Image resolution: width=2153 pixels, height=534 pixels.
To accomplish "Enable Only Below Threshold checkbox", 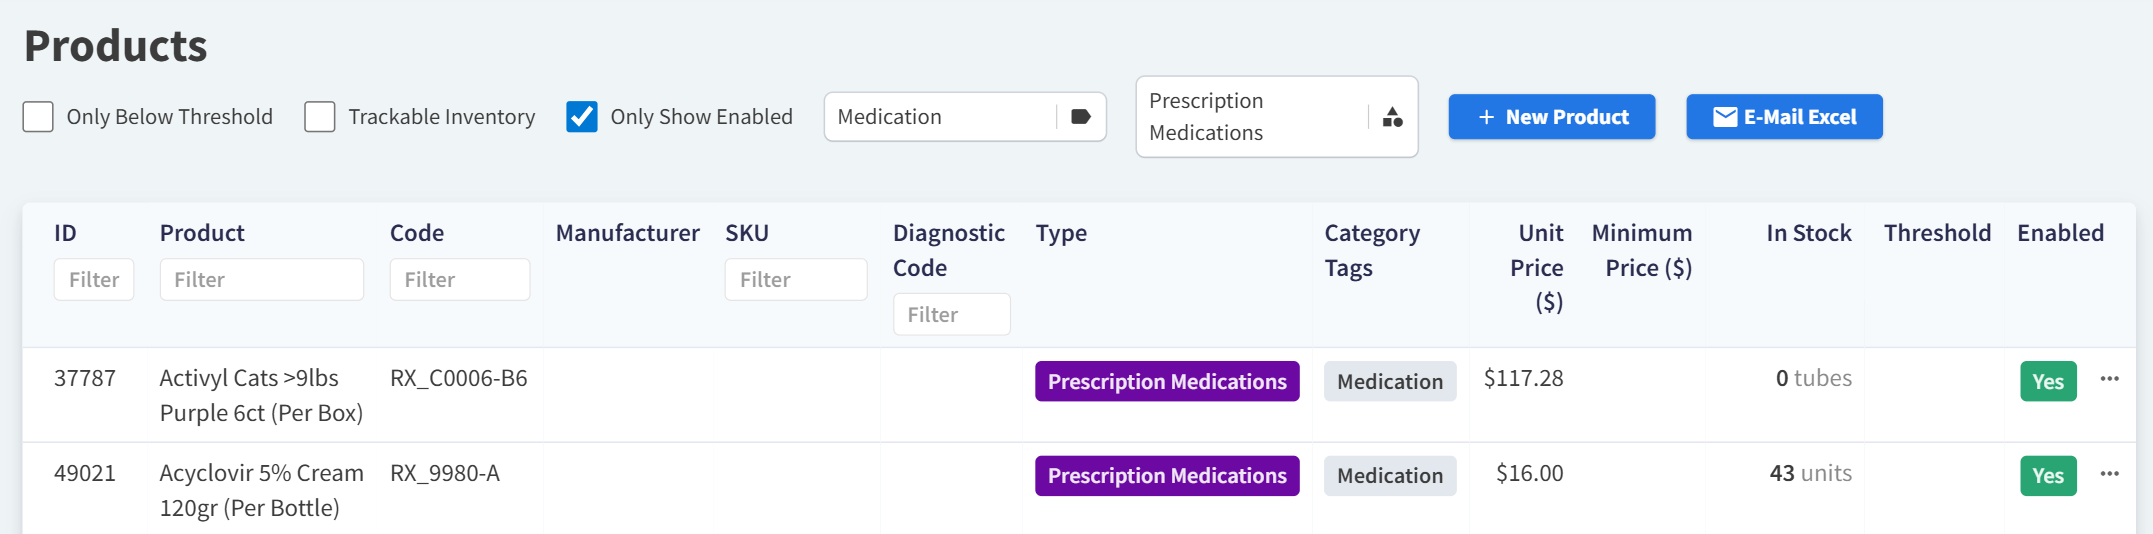I will 38,117.
